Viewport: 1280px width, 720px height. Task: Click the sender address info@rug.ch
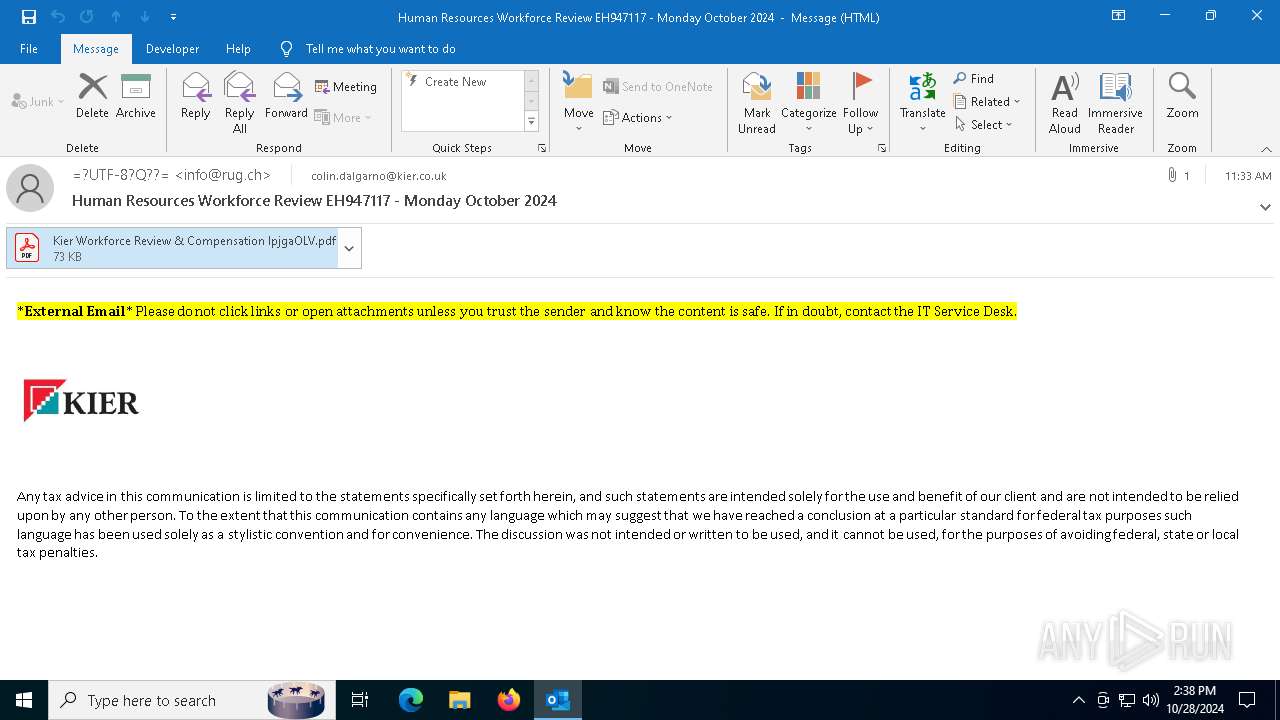coord(223,175)
